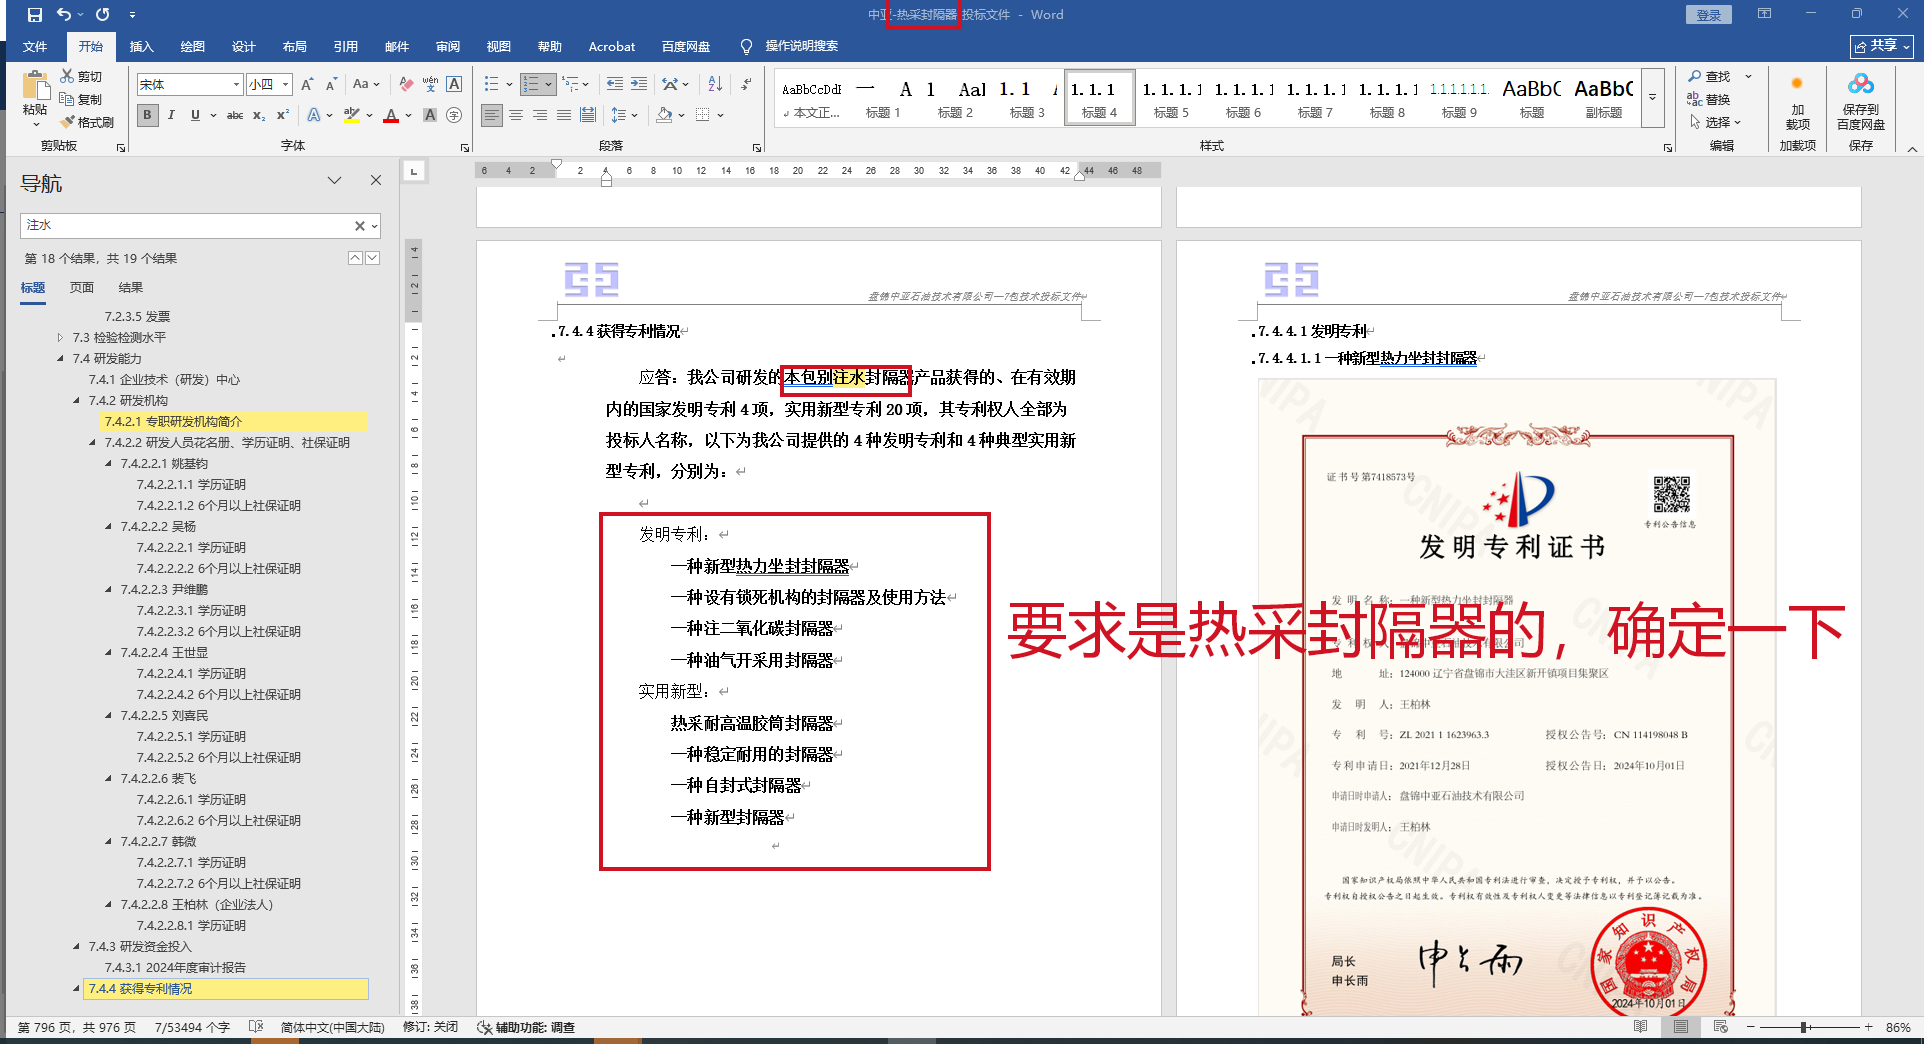Click the navigation search box containing 注水

185,226
